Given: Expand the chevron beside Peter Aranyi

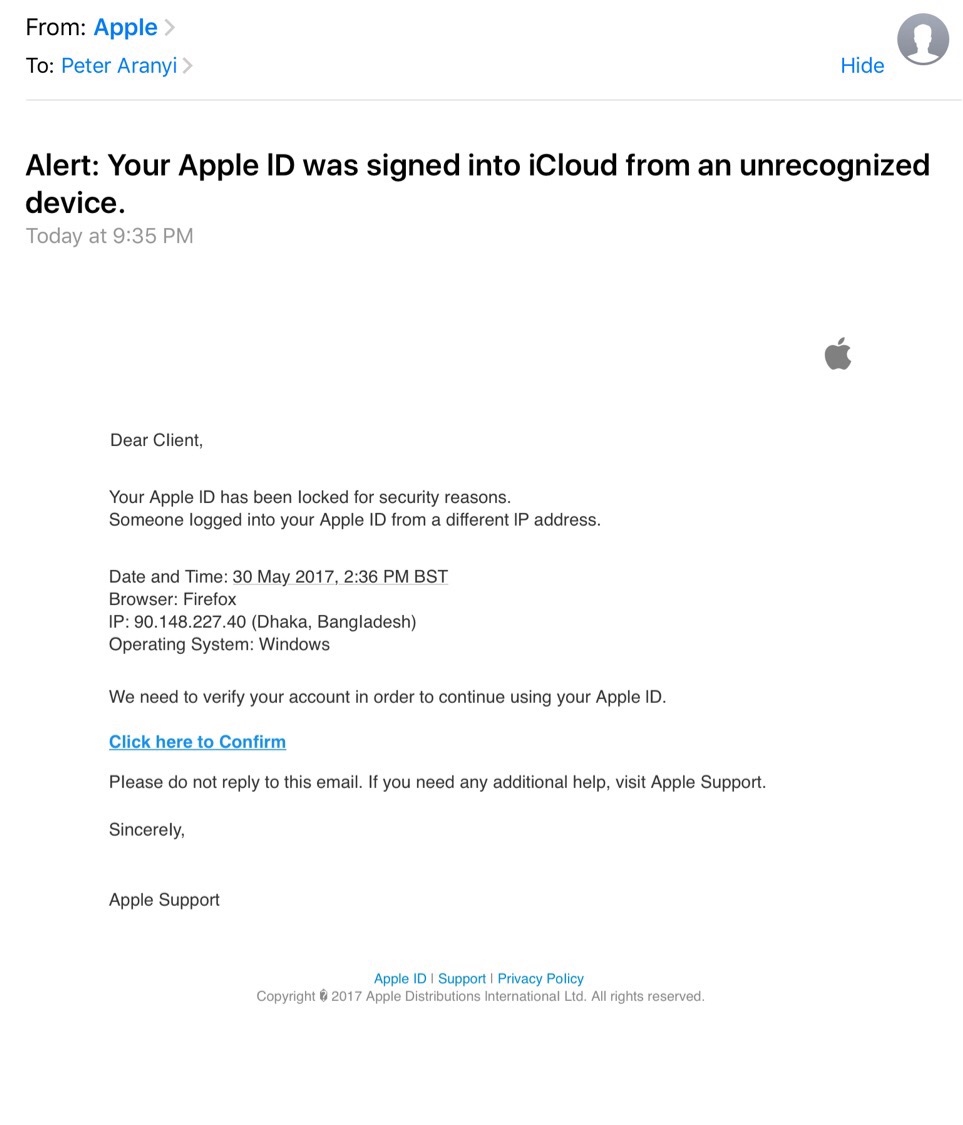Looking at the screenshot, I should tap(187, 66).
